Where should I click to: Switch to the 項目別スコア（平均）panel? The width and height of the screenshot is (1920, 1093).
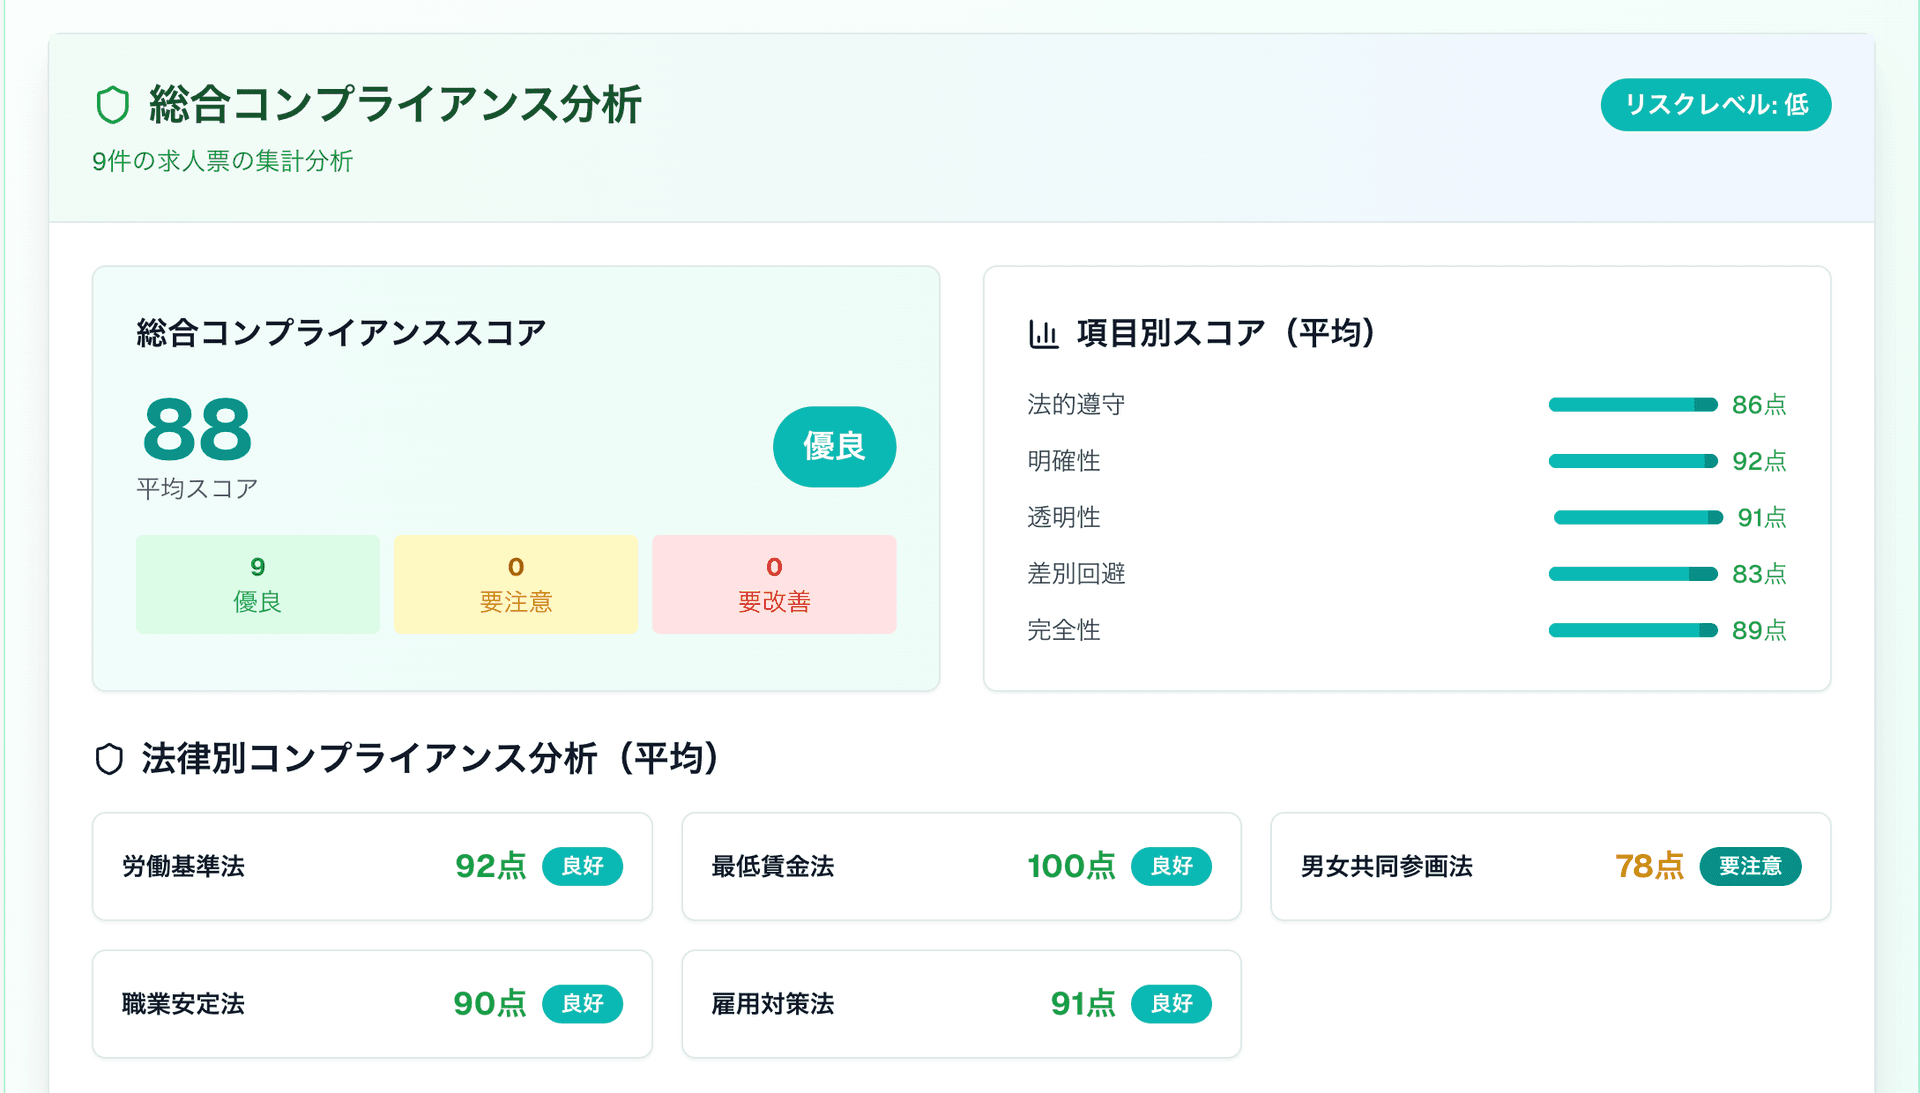(x=1226, y=335)
